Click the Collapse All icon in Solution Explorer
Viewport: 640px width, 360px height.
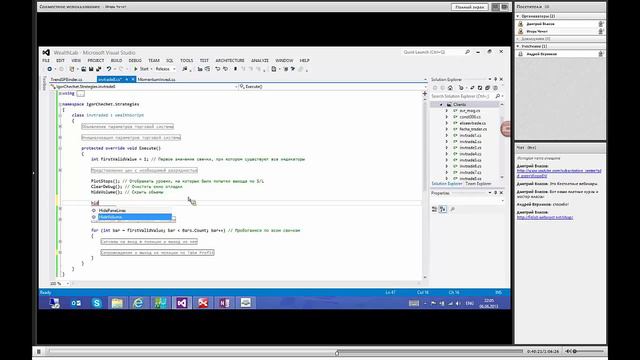[x=480, y=88]
